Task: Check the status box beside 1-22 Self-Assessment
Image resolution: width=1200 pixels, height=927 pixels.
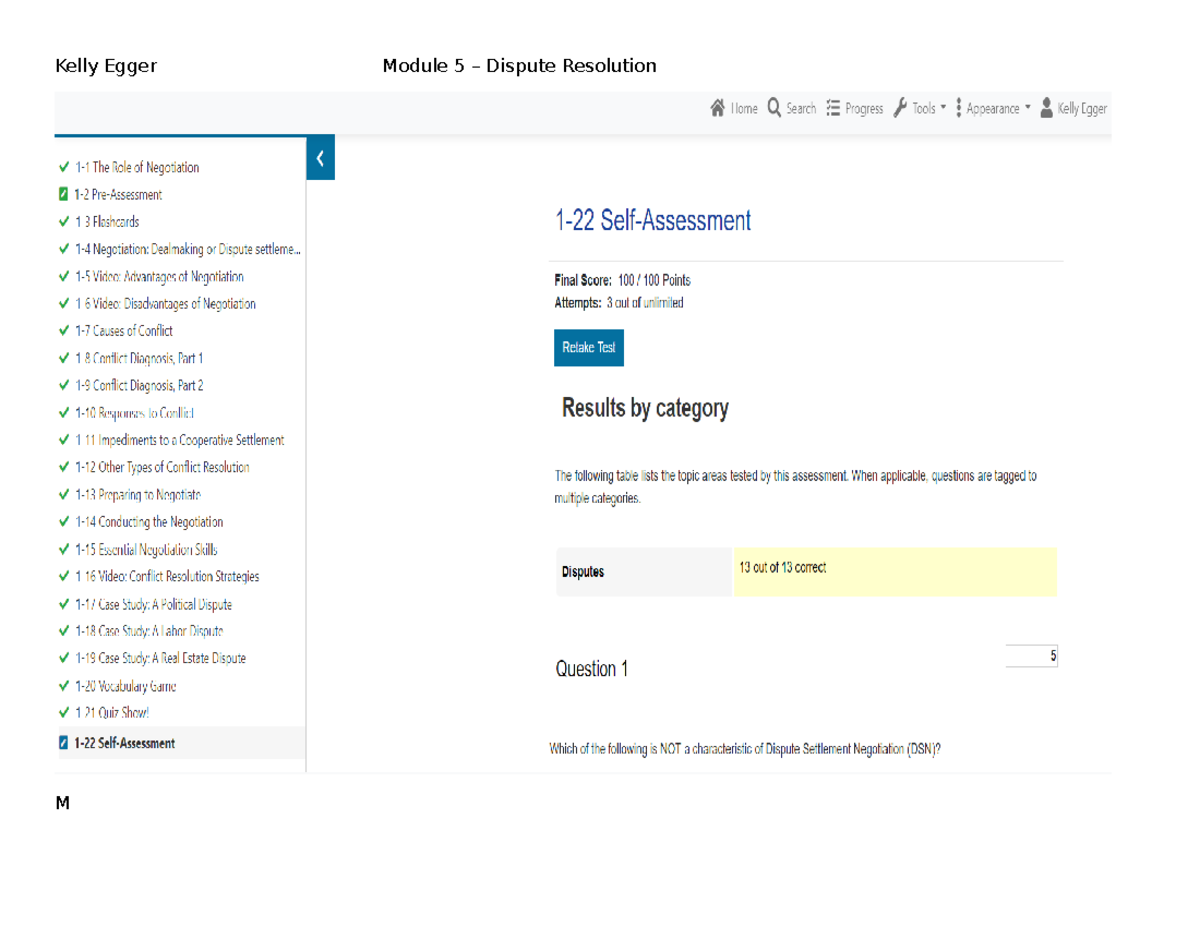Action: (x=62, y=743)
